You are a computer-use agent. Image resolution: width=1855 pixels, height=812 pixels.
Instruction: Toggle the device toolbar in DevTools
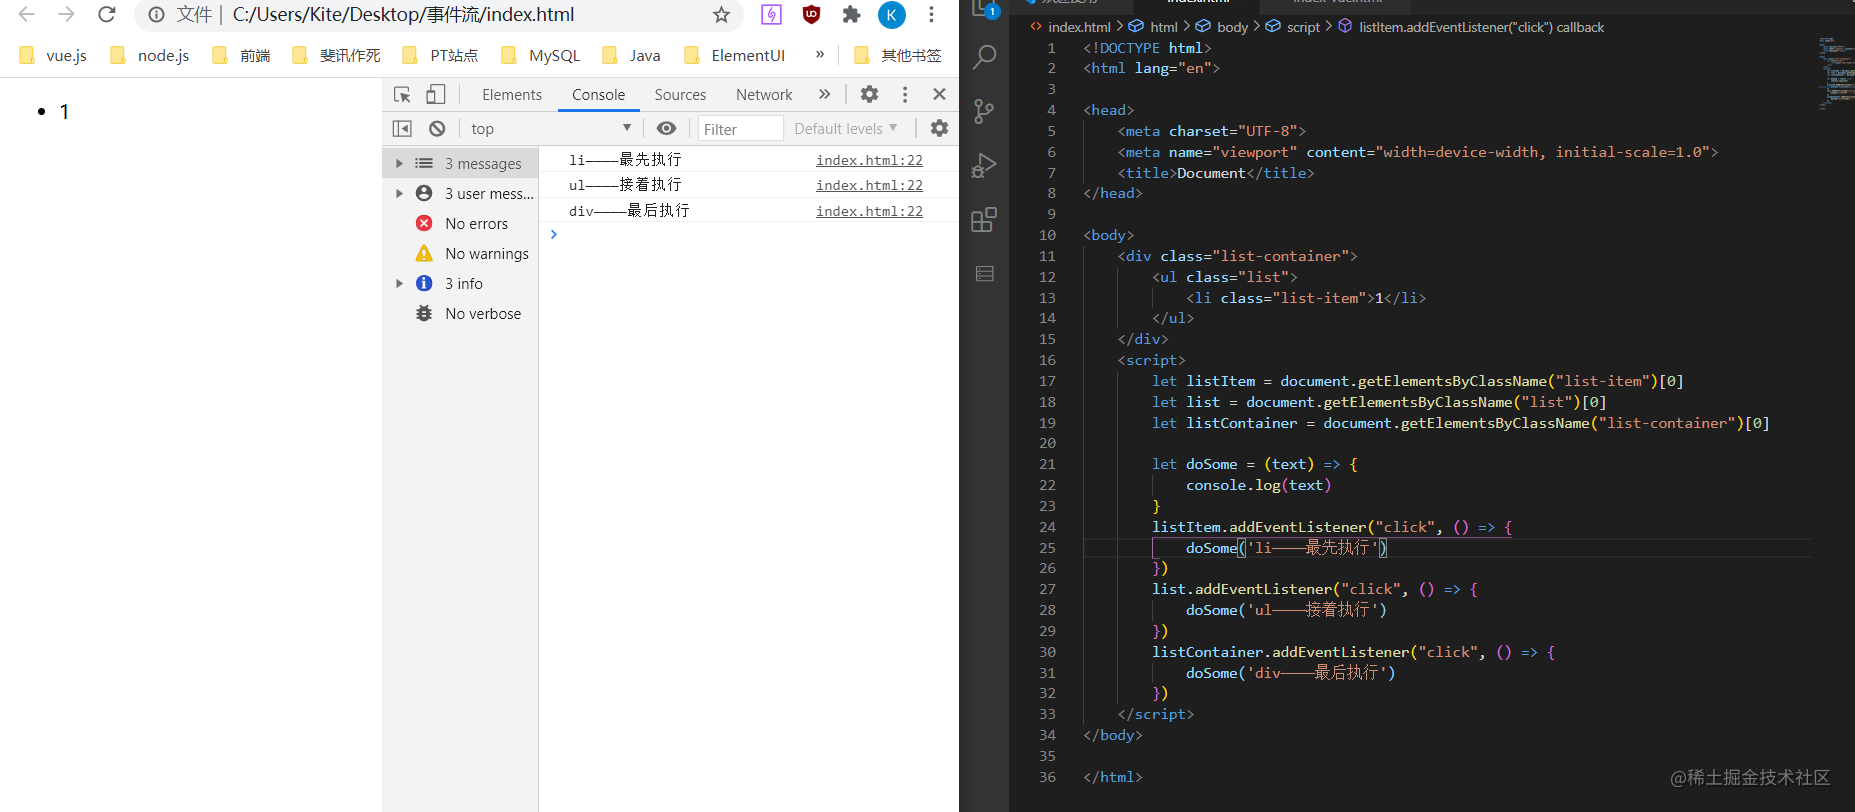click(435, 94)
